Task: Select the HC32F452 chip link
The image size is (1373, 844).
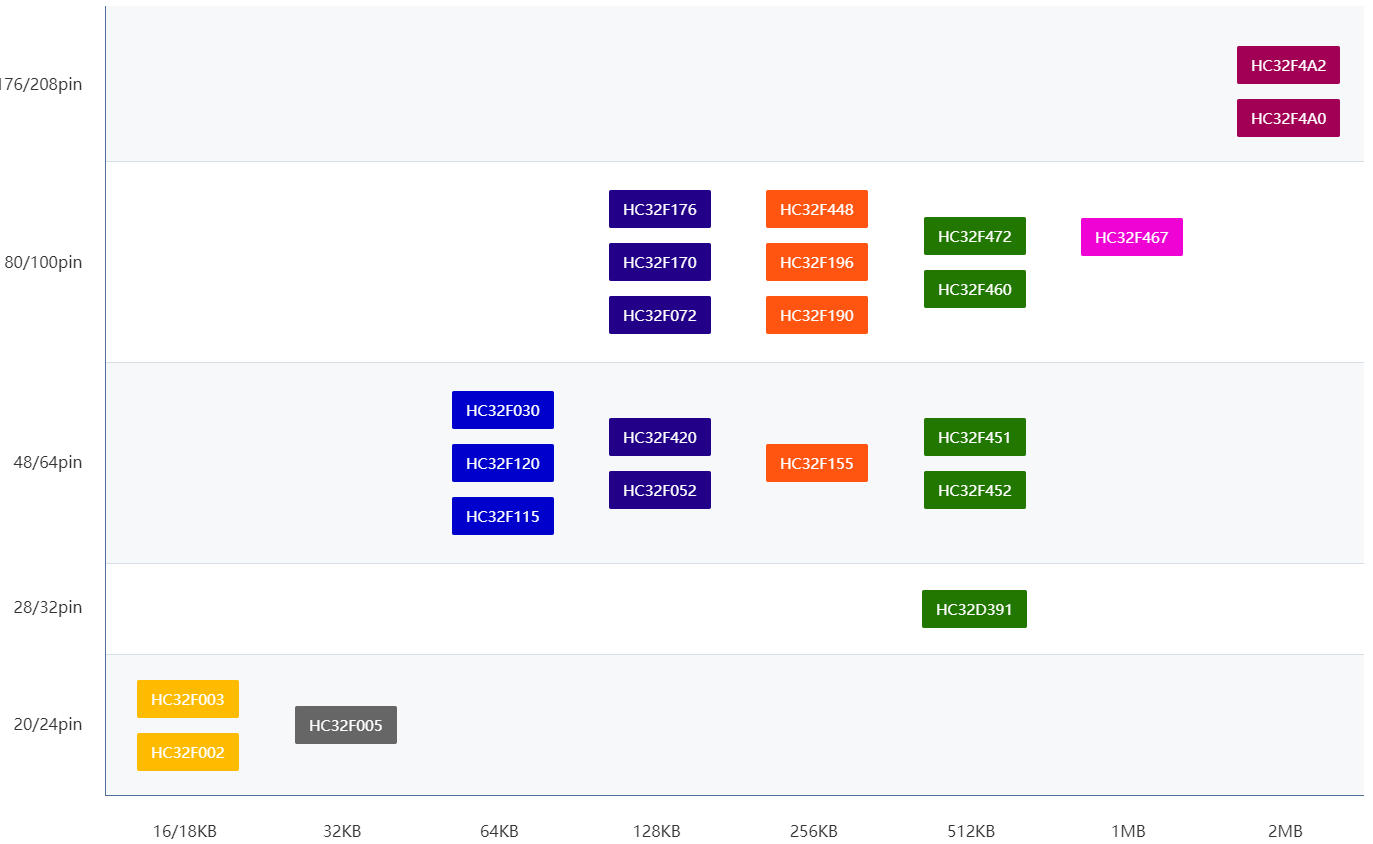Action: click(x=975, y=490)
